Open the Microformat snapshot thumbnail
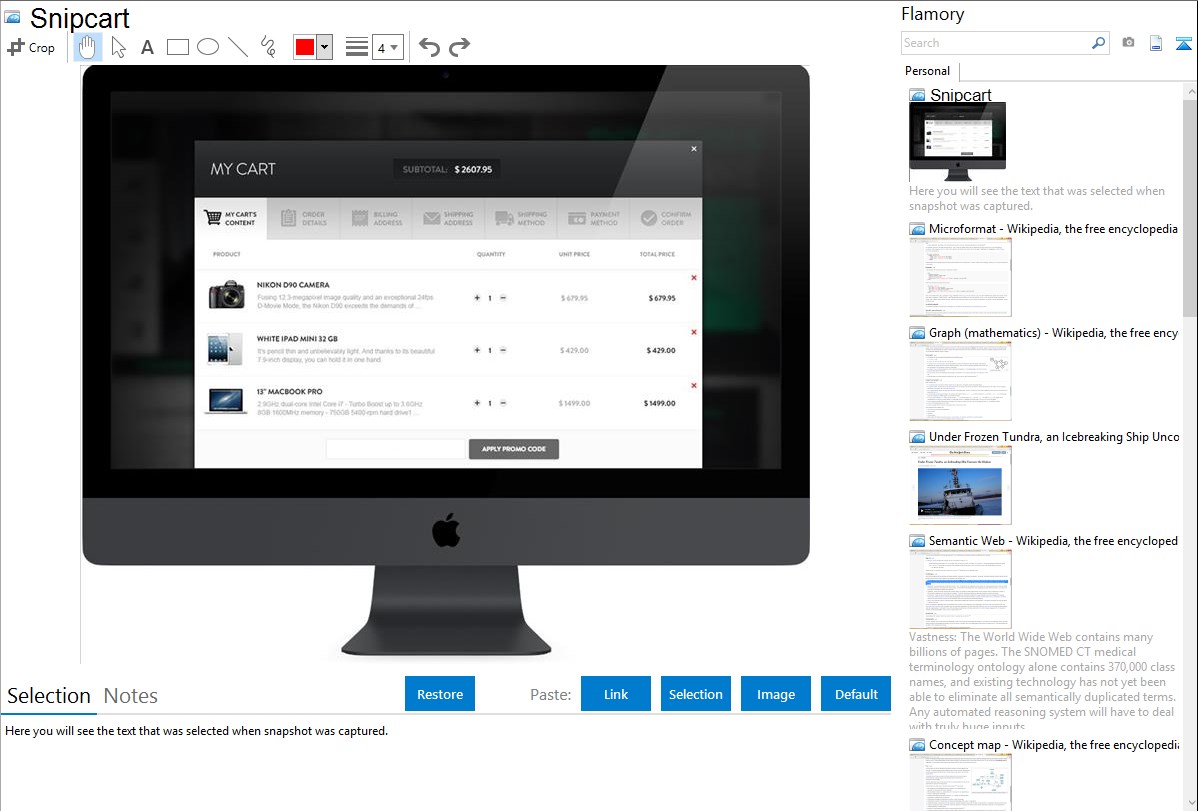Viewport: 1198px width, 811px height. click(x=960, y=277)
